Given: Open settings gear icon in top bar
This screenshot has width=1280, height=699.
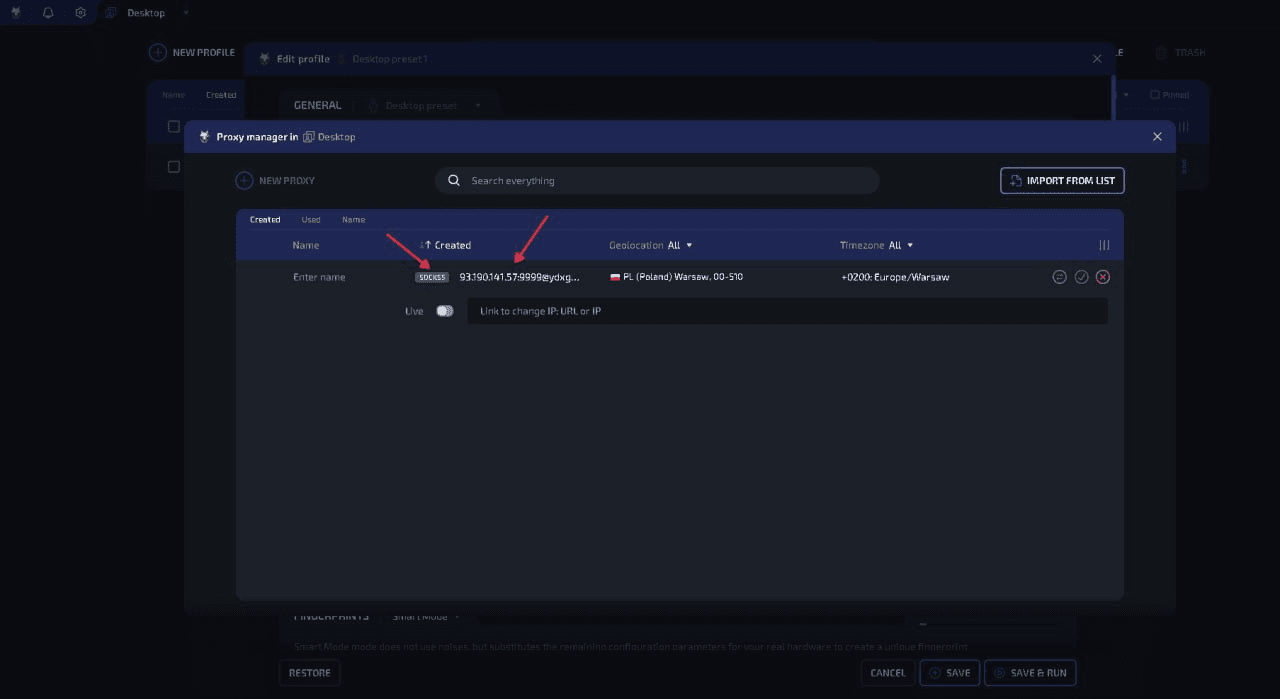Looking at the screenshot, I should [x=80, y=13].
